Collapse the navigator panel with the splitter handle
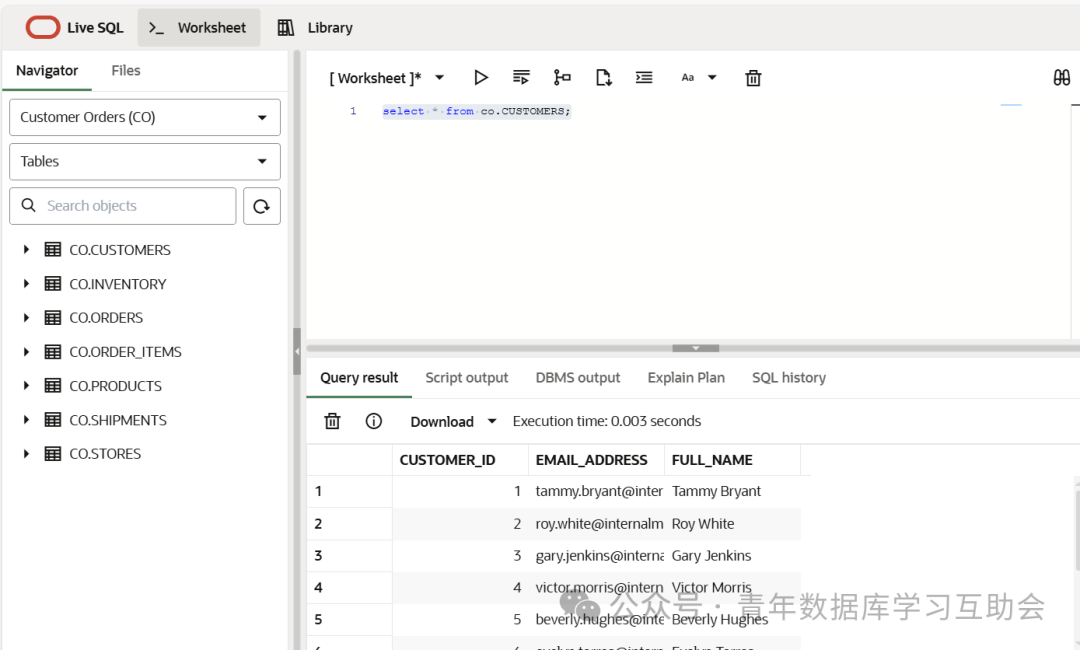The height and width of the screenshot is (650, 1080). click(297, 351)
